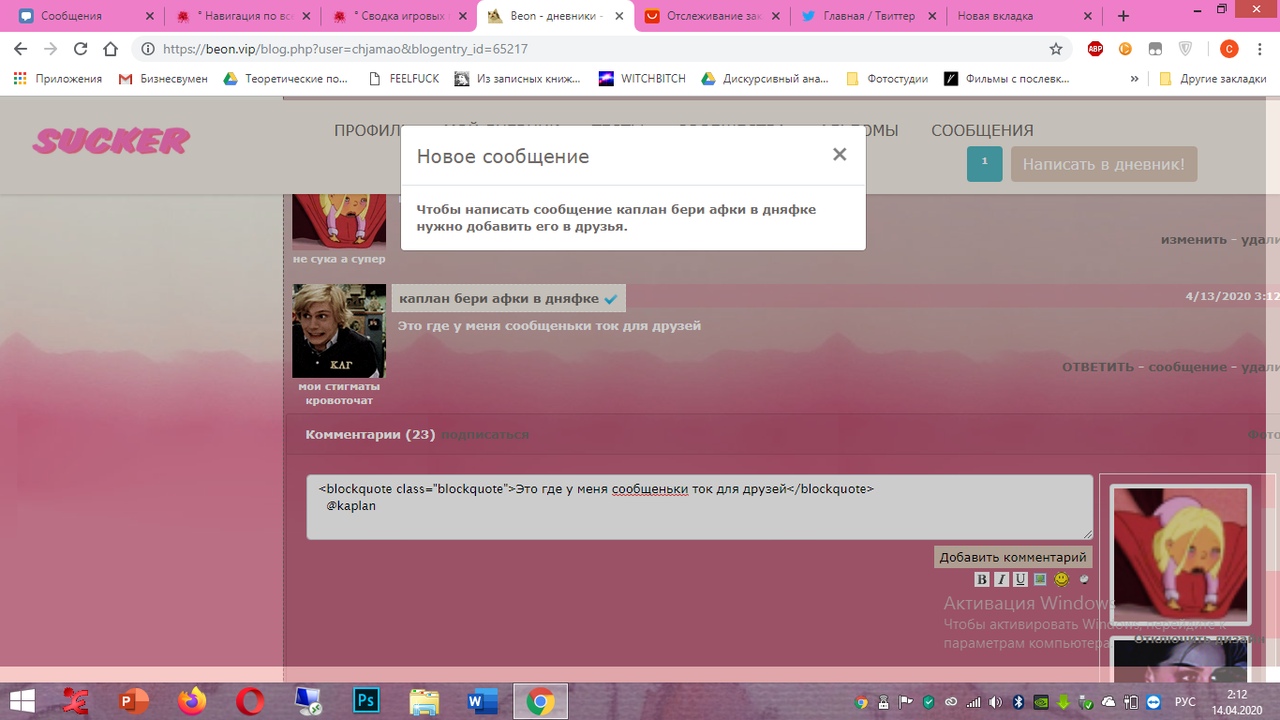Screen dimensions: 1280x720
Task: Open the Chrome three-dot menu
Action: [1261, 48]
